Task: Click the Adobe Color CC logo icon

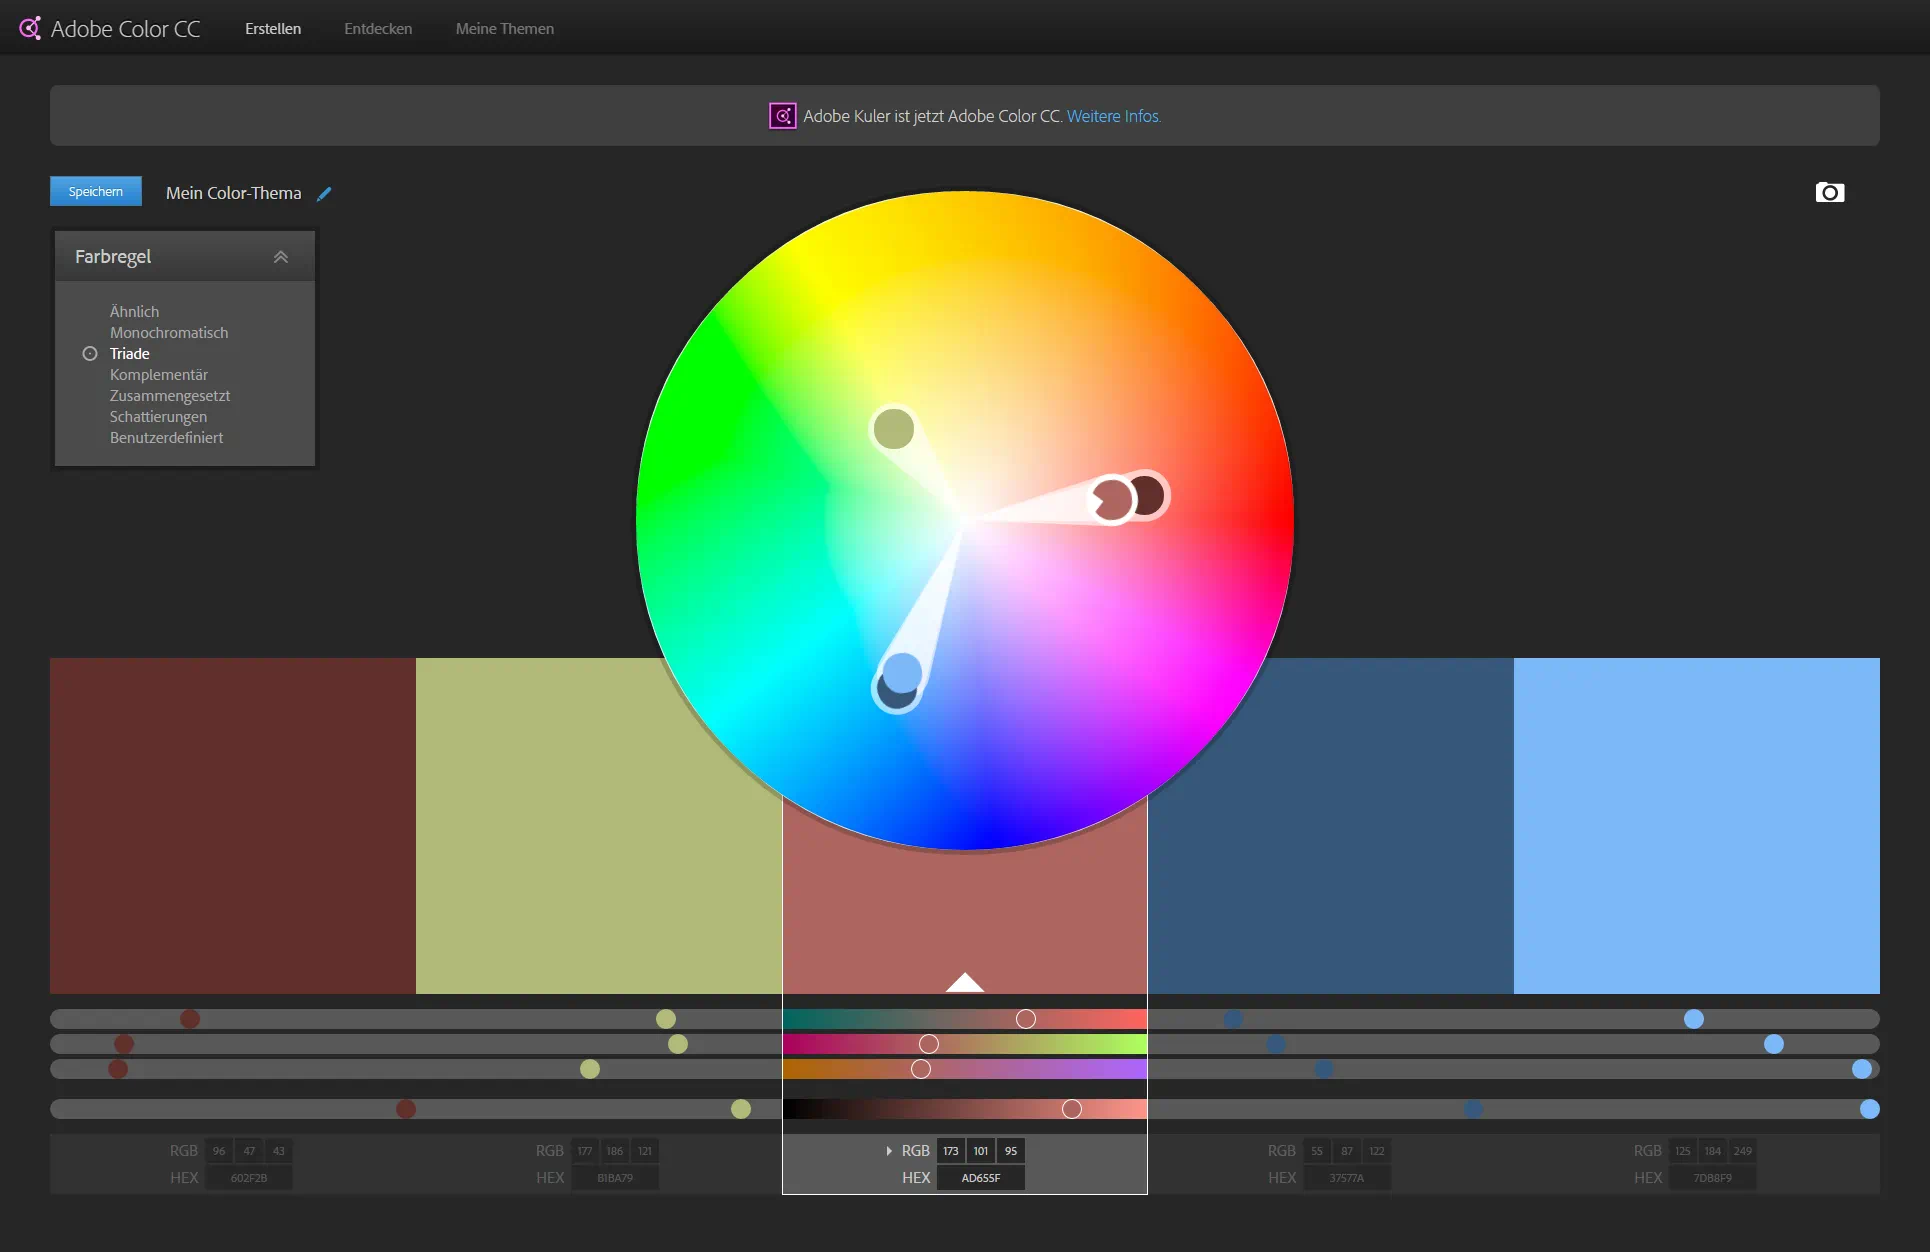Action: coord(30,28)
